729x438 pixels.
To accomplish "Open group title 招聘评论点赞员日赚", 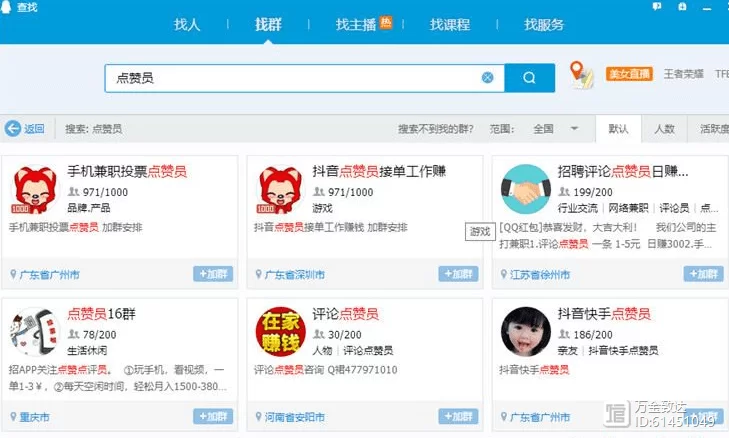I will point(623,171).
